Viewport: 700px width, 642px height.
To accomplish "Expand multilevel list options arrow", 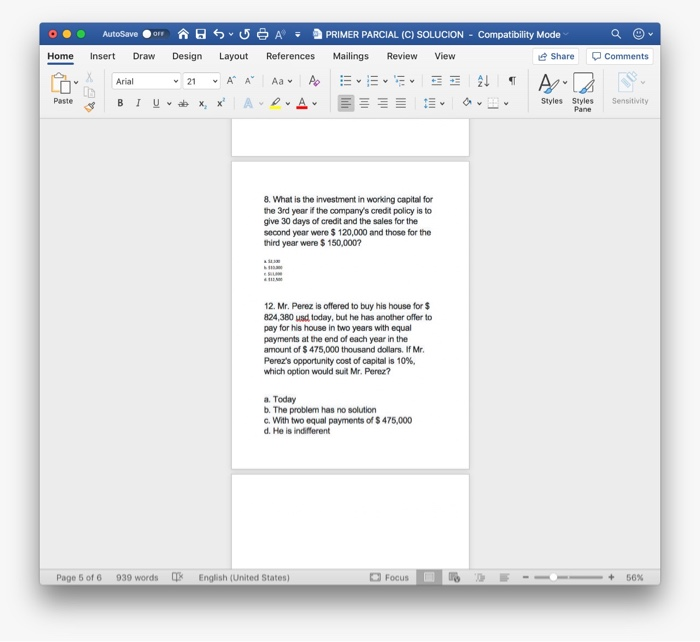I will tap(412, 81).
